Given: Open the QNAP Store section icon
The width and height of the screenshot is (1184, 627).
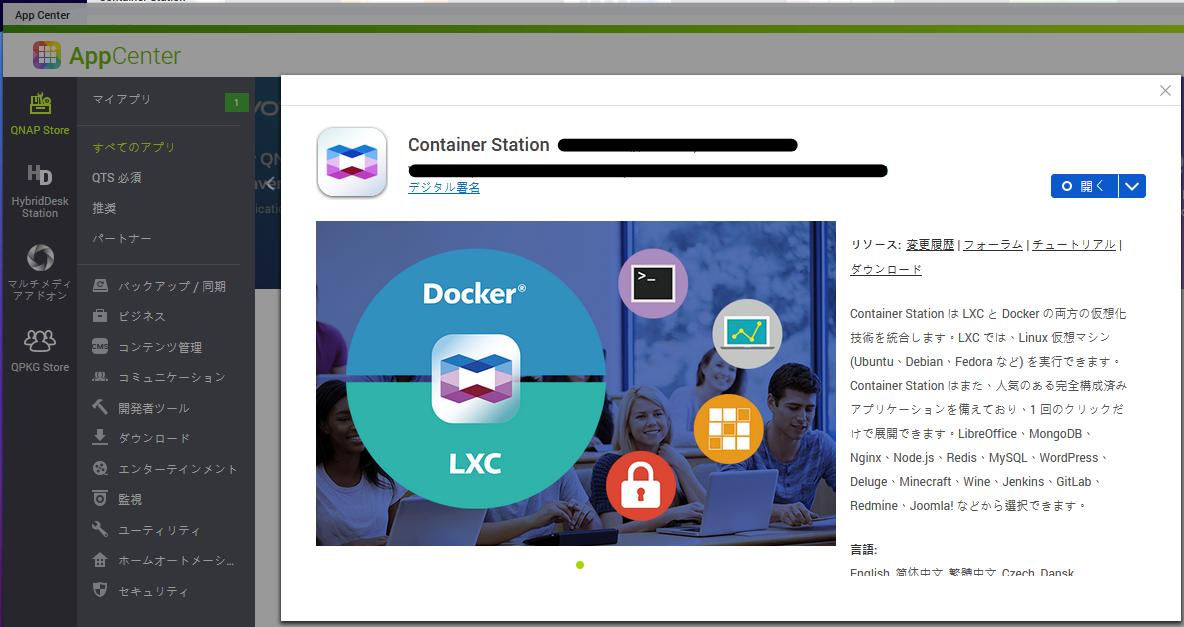Looking at the screenshot, I should tap(40, 103).
